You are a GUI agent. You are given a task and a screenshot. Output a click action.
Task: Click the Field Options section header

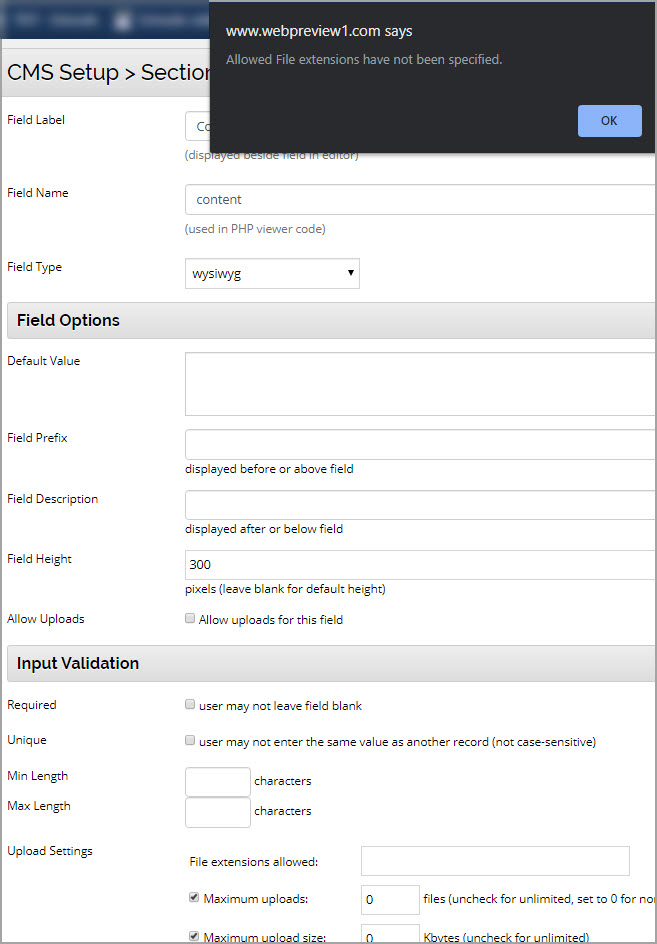click(69, 321)
